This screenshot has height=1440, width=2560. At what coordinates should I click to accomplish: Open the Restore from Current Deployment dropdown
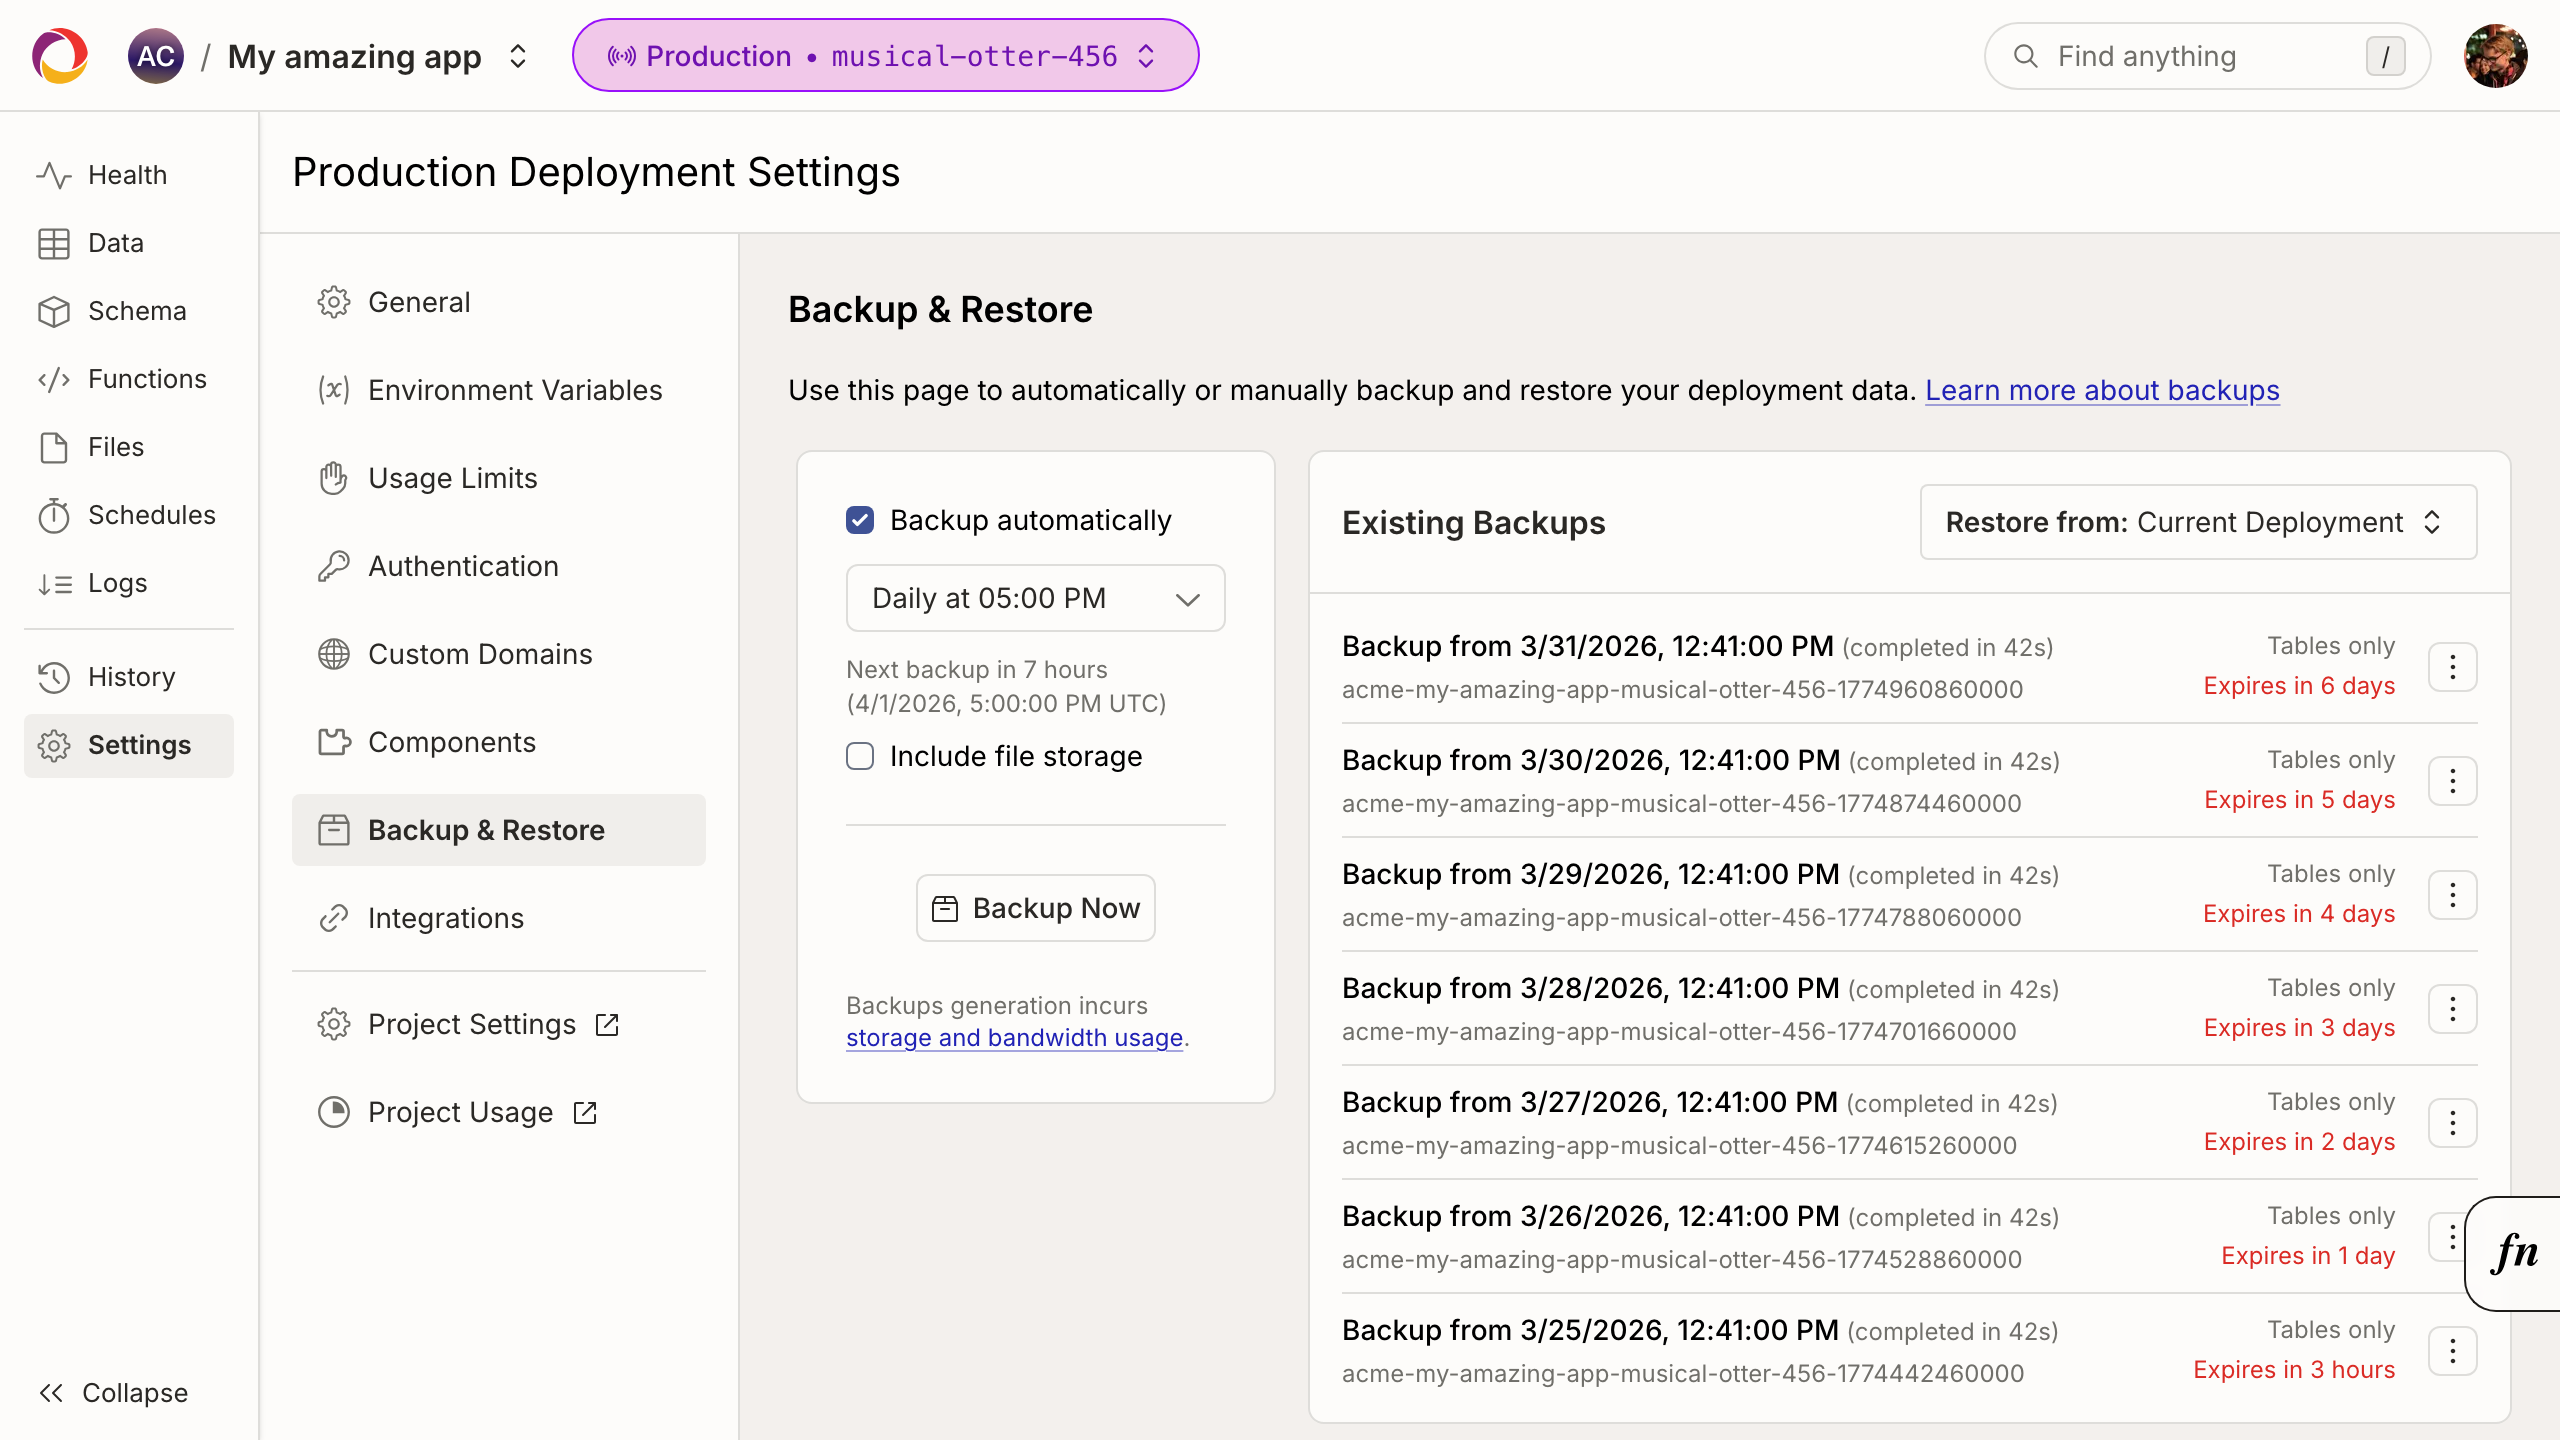click(x=2198, y=522)
